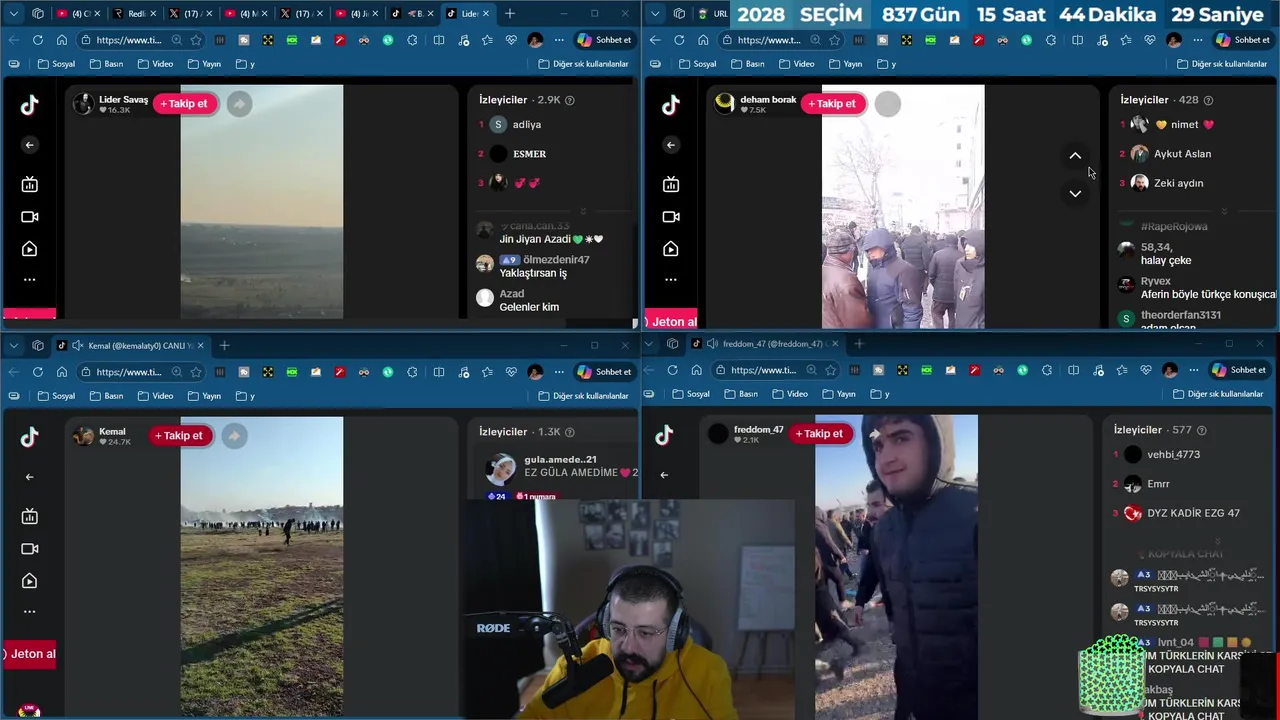
Task: Go back using arrow in freddom_47 TikTok sidebar
Action: point(664,475)
